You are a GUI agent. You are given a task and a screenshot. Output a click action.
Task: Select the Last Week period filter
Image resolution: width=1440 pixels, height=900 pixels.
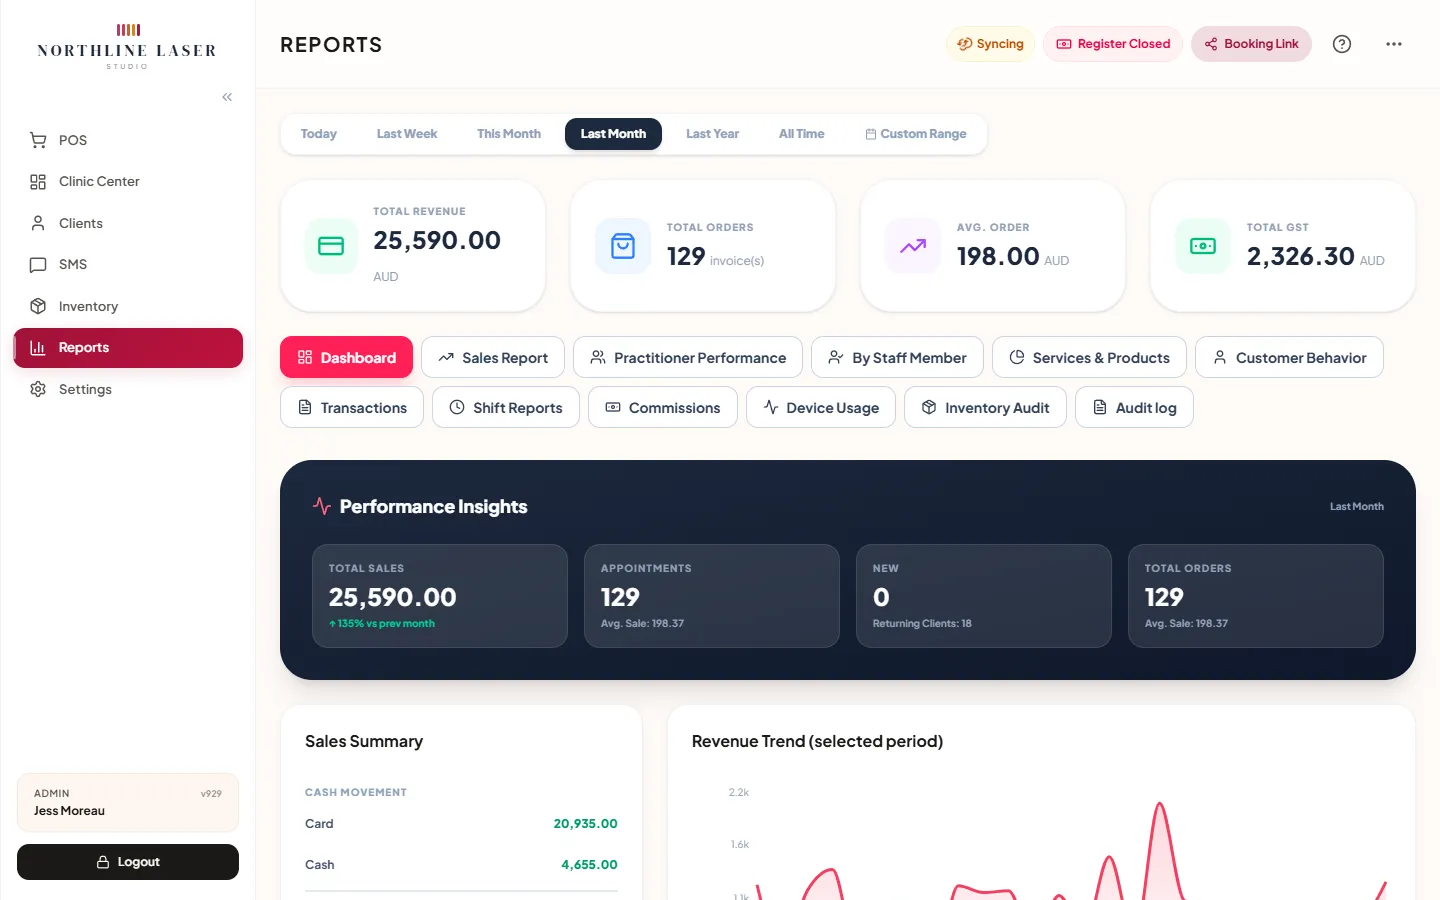click(x=407, y=134)
